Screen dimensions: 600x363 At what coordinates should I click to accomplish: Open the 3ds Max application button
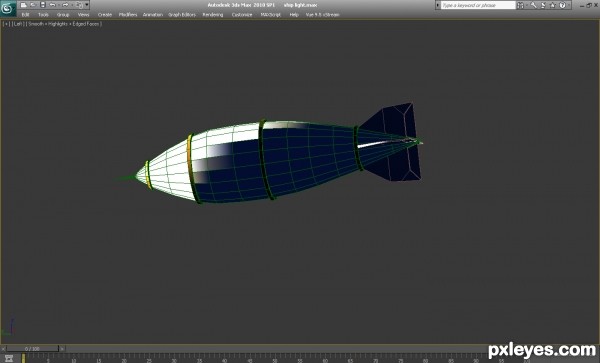(8, 8)
